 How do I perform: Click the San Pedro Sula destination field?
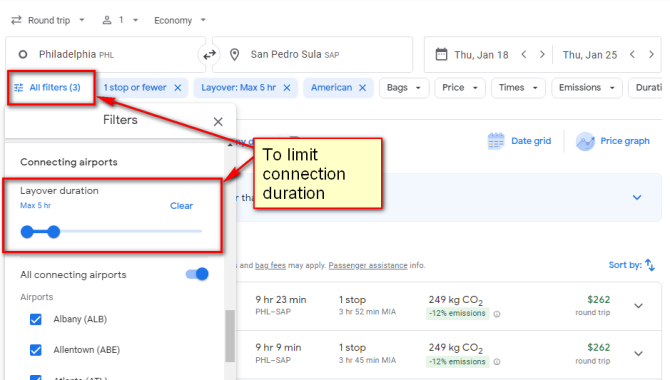312,54
